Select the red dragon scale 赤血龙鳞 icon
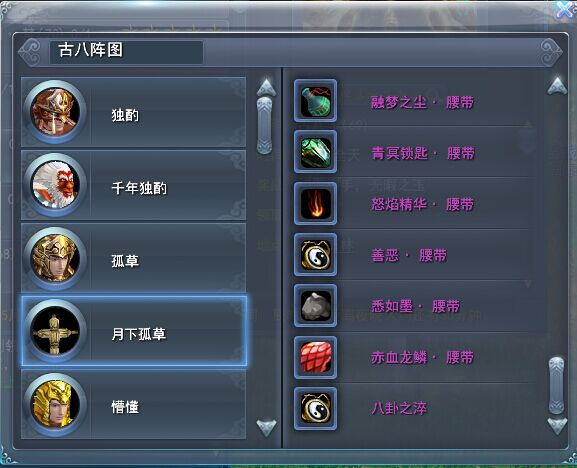Viewport: 577px width, 468px height. coord(315,357)
